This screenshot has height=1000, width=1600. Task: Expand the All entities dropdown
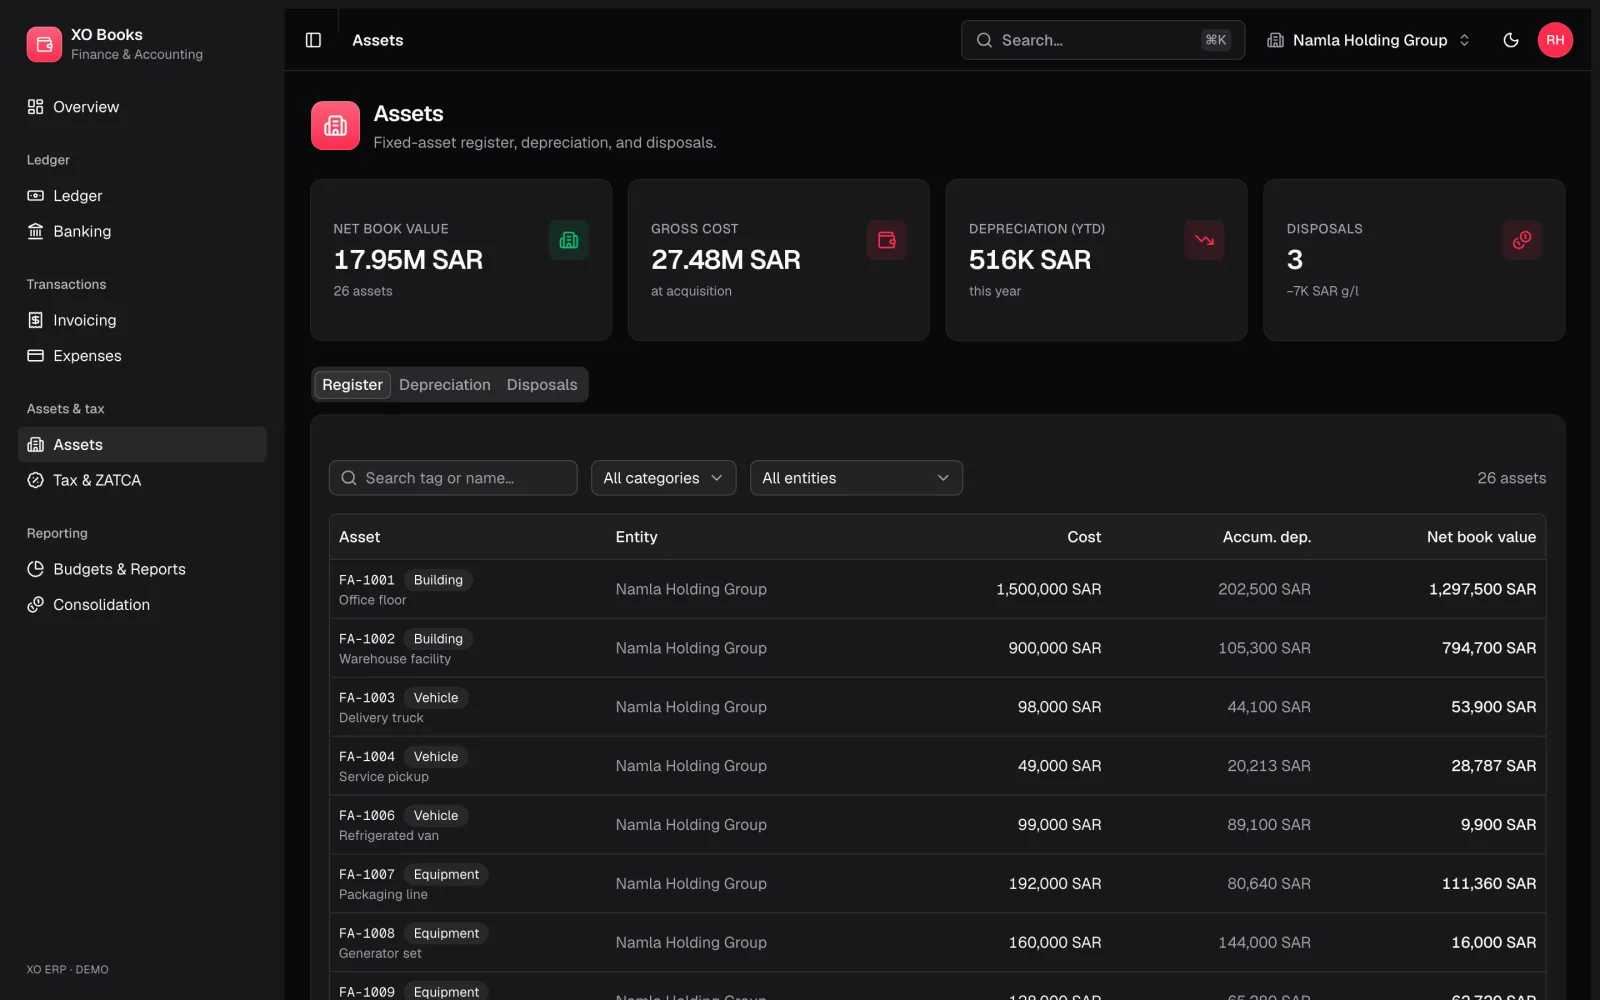pyautogui.click(x=856, y=478)
